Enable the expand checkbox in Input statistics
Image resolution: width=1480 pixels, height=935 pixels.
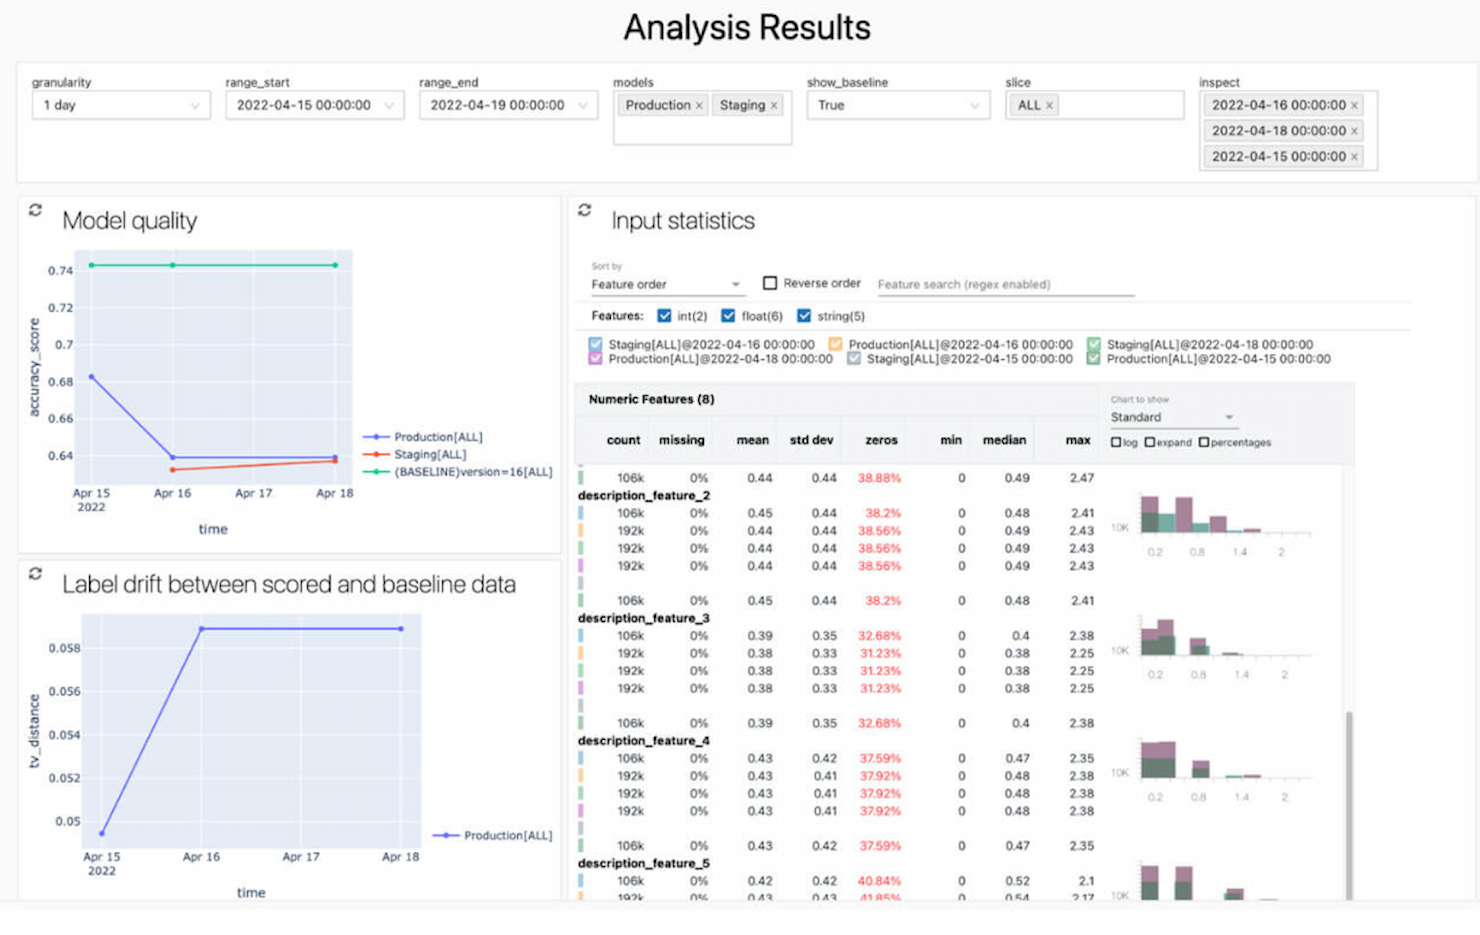click(x=1152, y=441)
